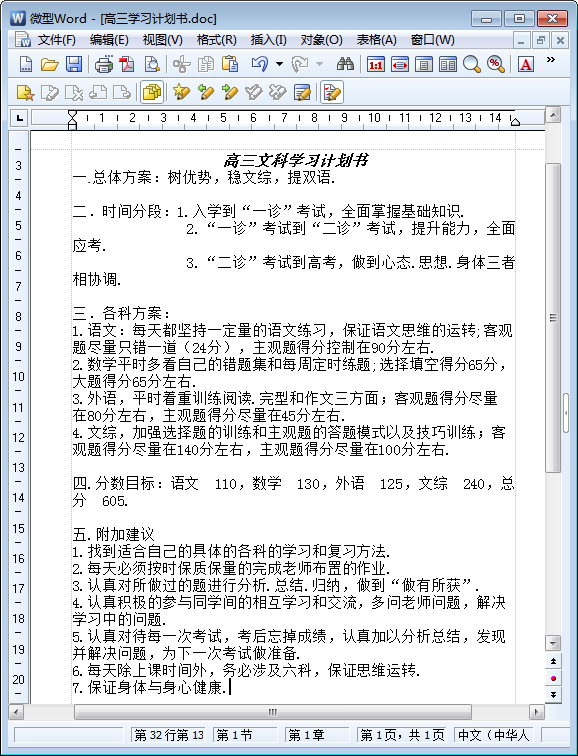Minimize the inner document window
This screenshot has height=756, width=578.
pyautogui.click(x=521, y=40)
